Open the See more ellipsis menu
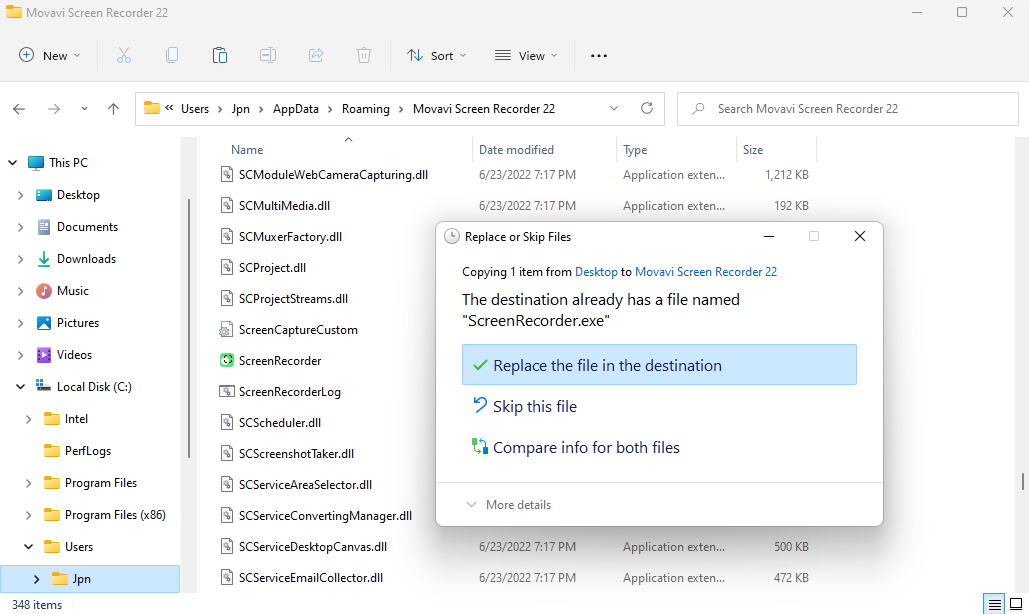Image resolution: width=1029 pixels, height=614 pixels. (598, 56)
